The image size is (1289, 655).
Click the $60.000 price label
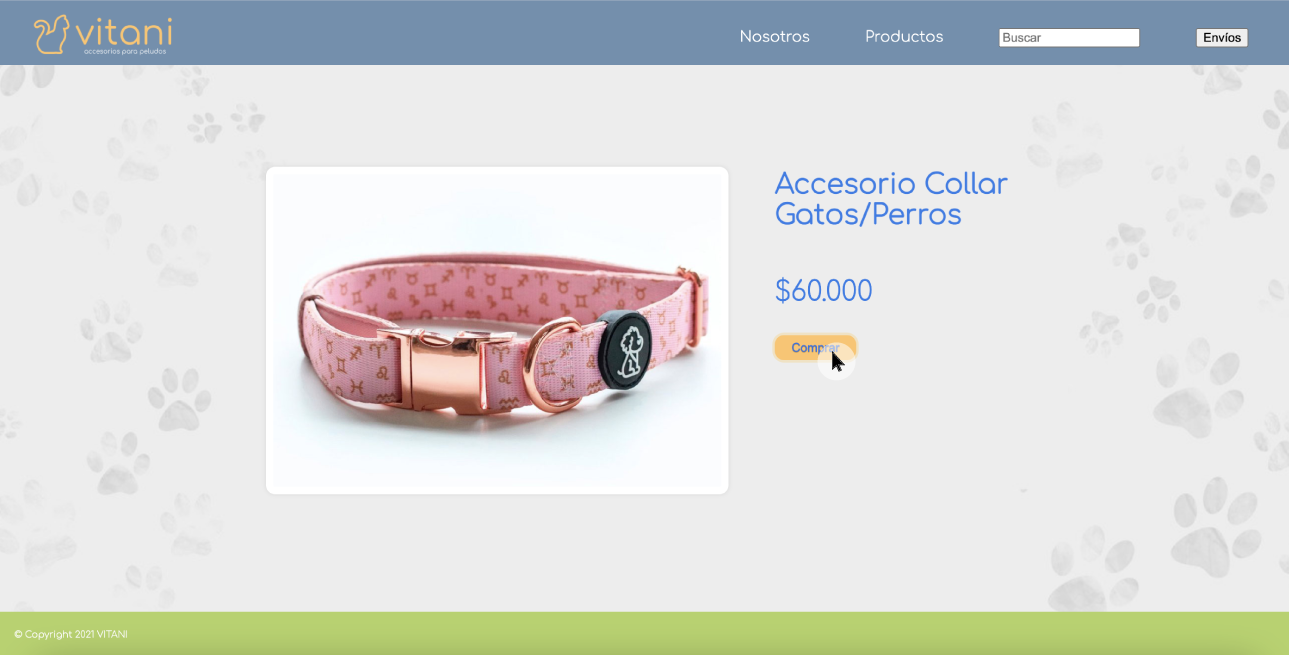[824, 291]
